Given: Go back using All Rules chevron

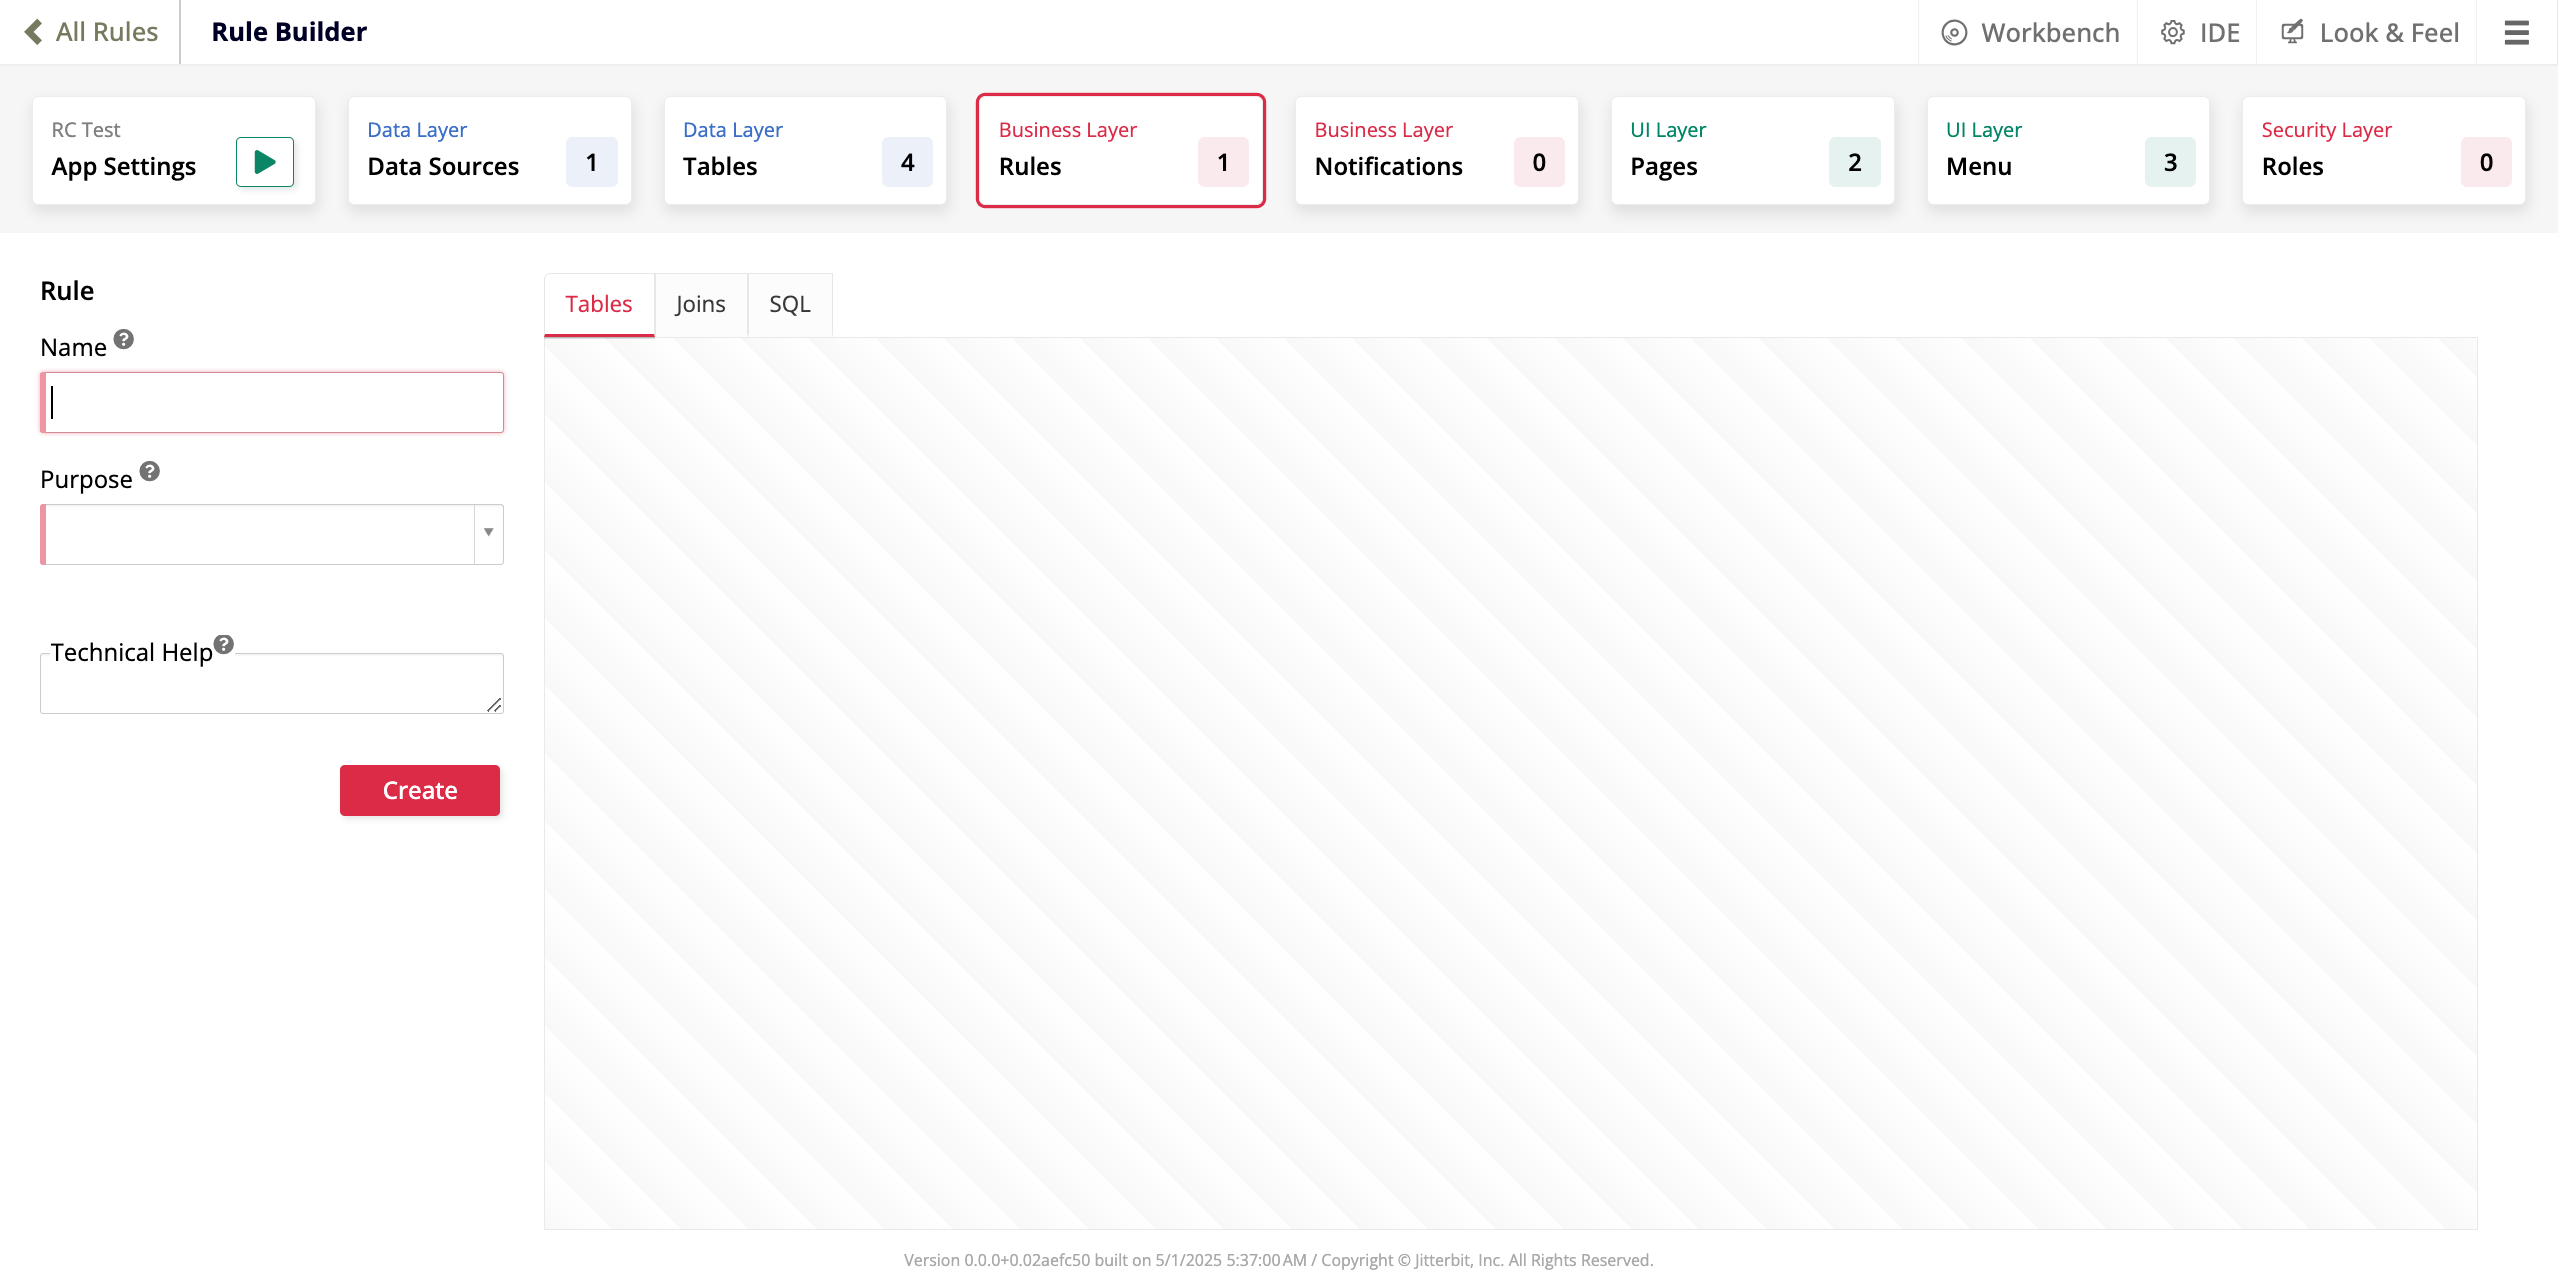Looking at the screenshot, I should [x=34, y=32].
